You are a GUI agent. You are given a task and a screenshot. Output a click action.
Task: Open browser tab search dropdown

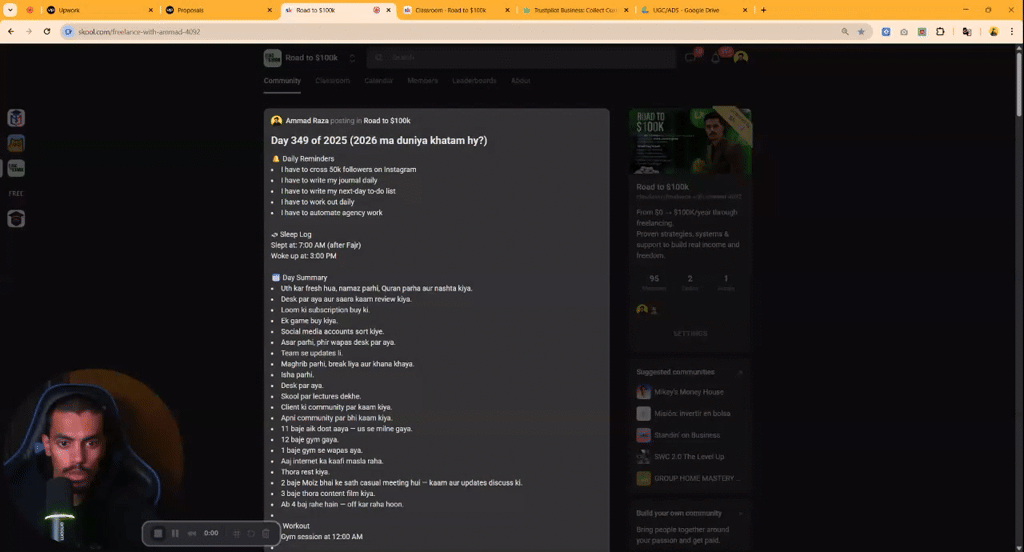click(10, 10)
